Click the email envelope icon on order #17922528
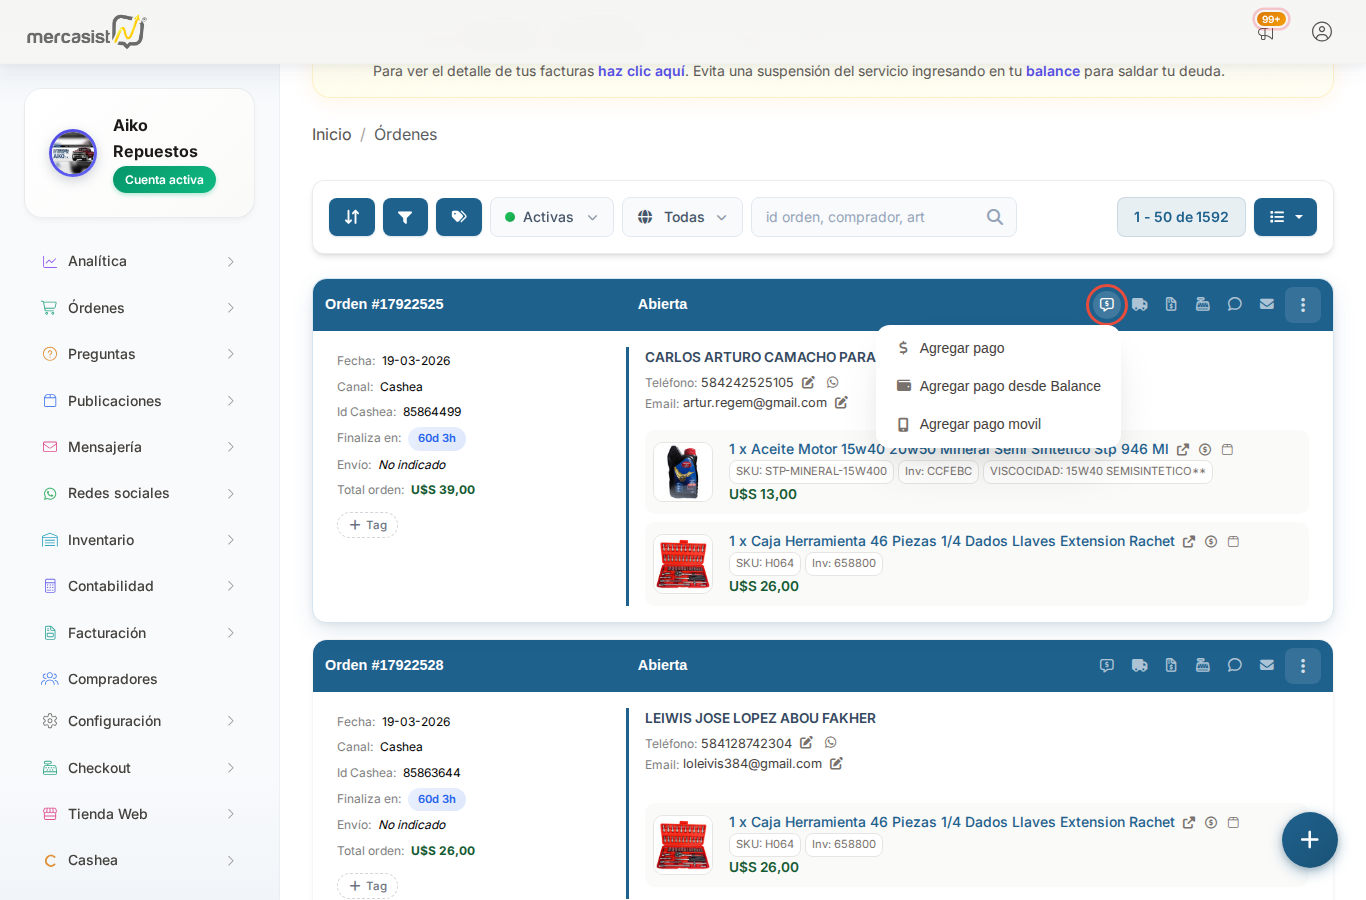Viewport: 1366px width, 900px height. (x=1266, y=665)
